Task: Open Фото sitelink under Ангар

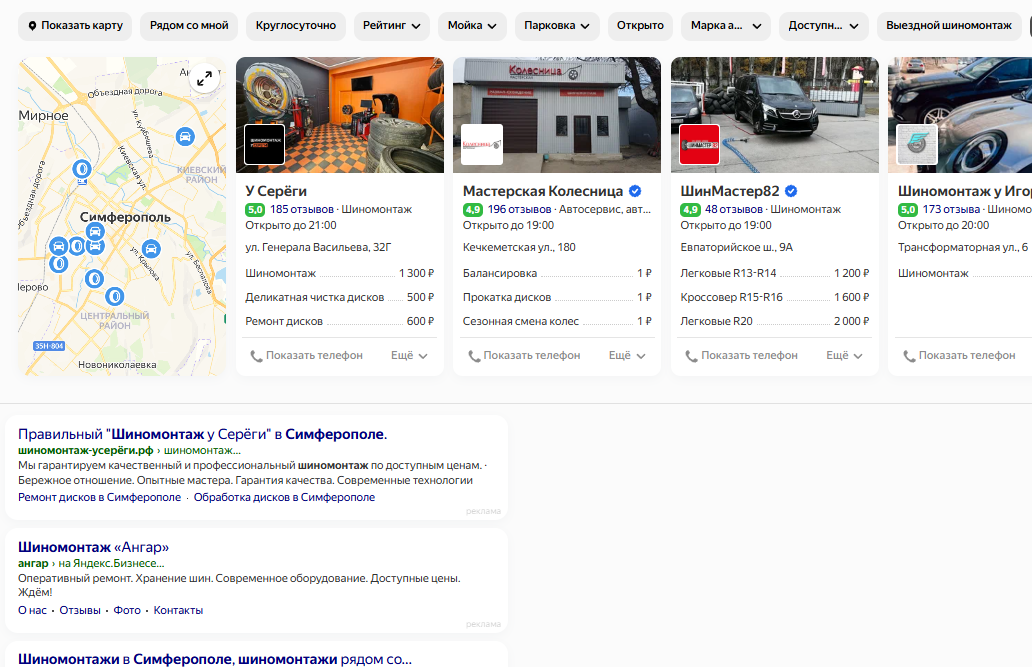Action: 127,610
